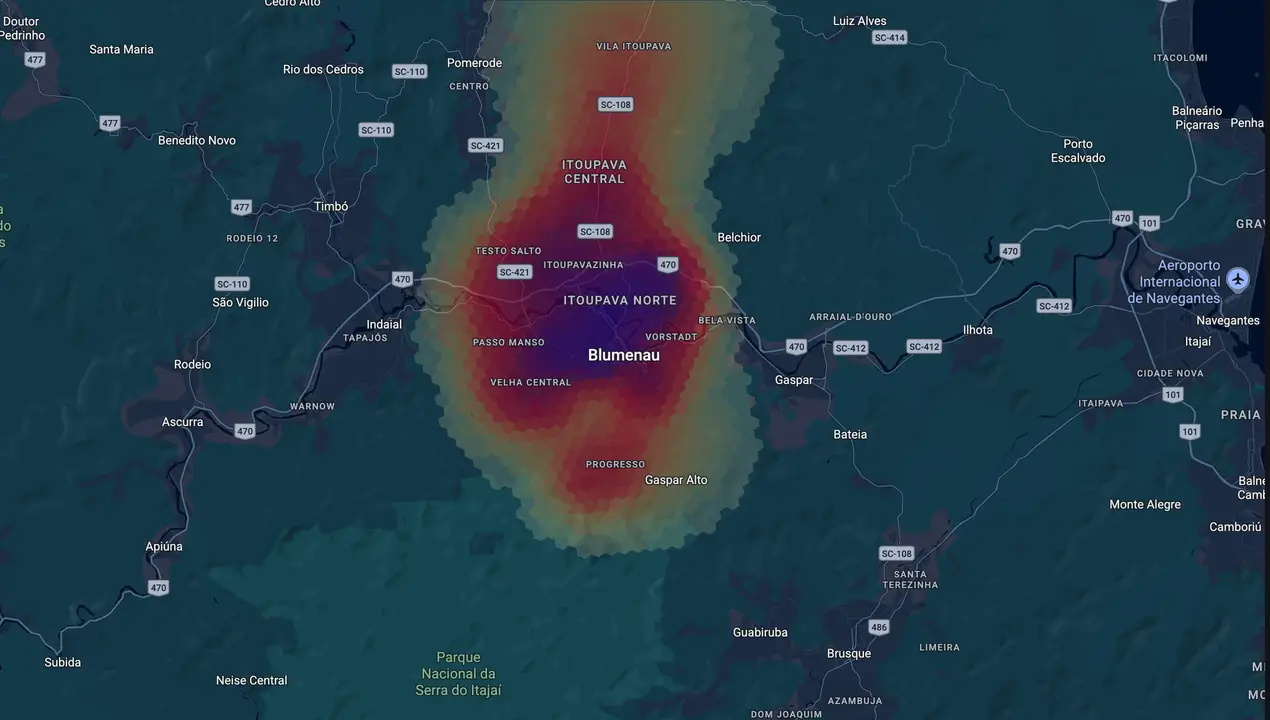Viewport: 1270px width, 720px height.
Task: Click the Penha label
Action: coord(1247,123)
